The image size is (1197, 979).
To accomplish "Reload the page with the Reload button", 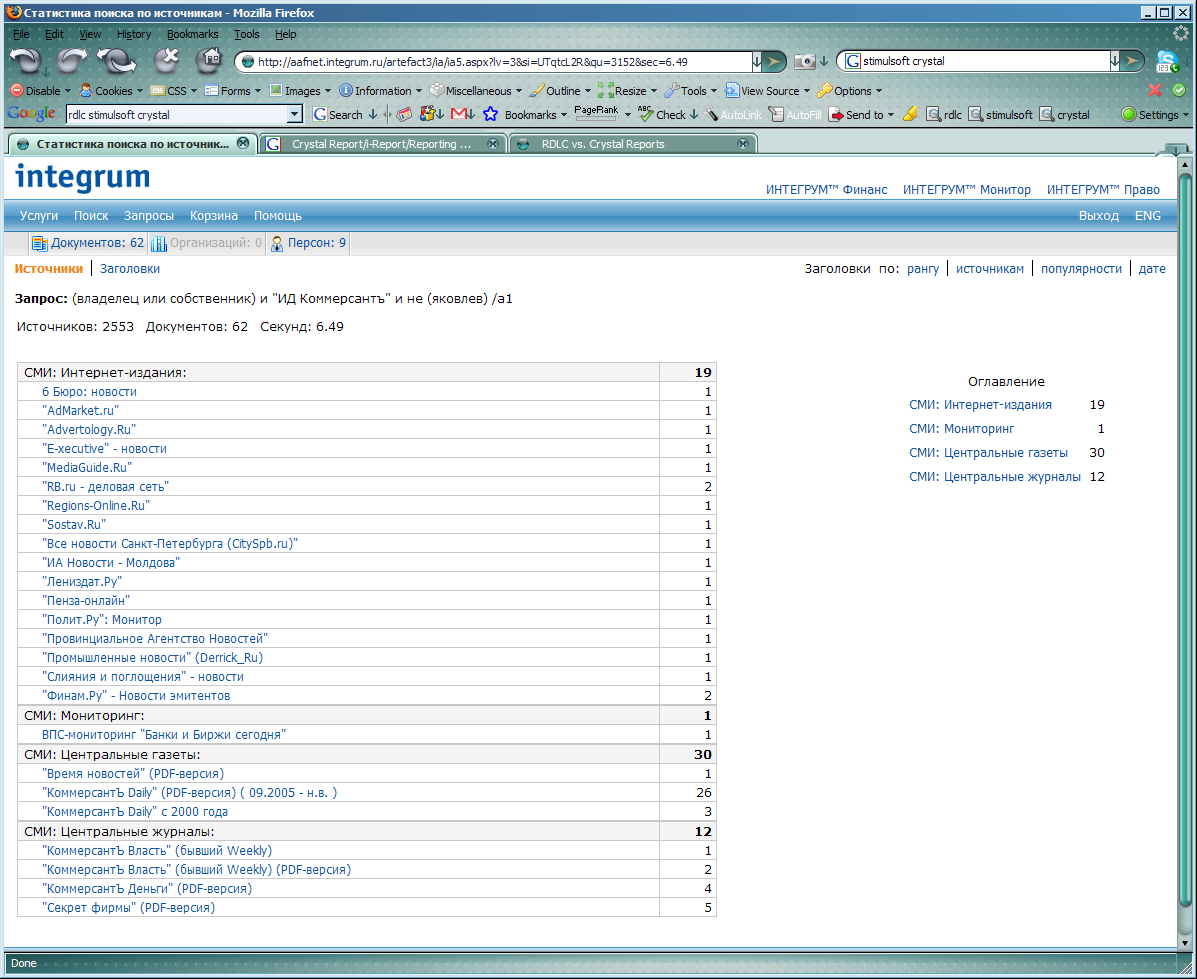I will coord(116,62).
